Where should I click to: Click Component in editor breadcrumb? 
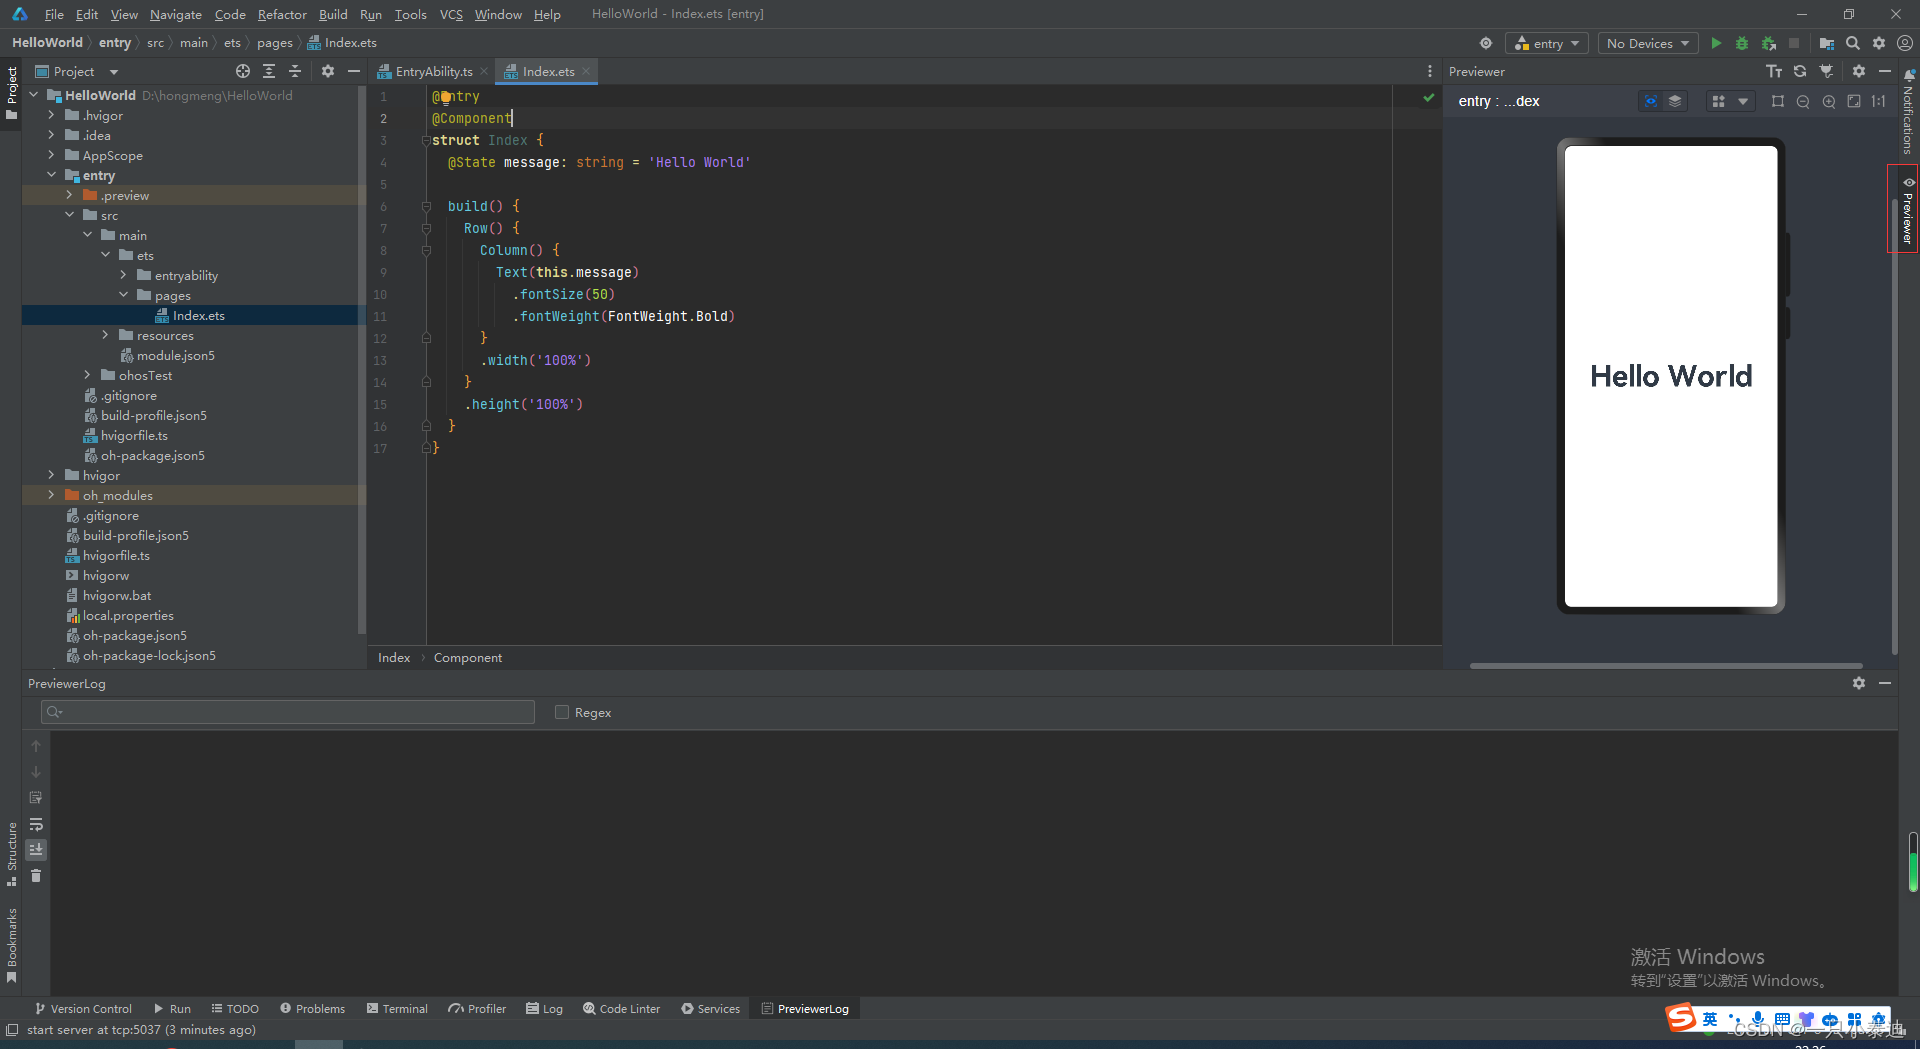click(x=468, y=657)
